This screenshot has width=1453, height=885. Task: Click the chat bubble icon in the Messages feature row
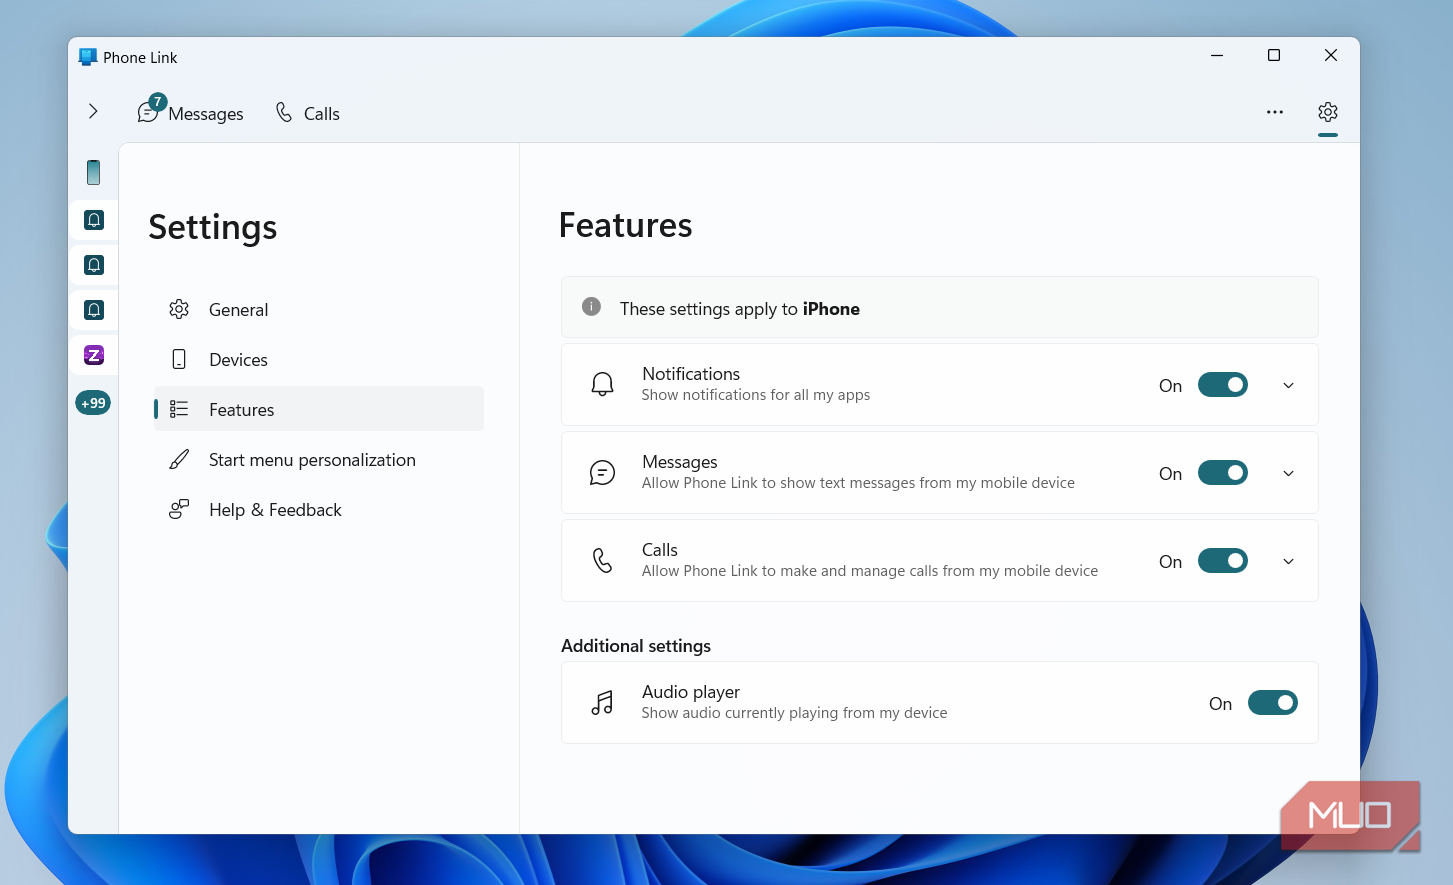tap(602, 473)
